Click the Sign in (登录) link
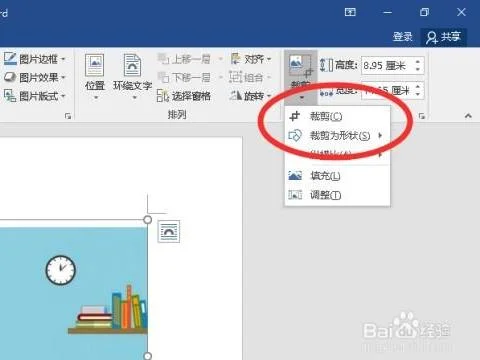The width and height of the screenshot is (480, 360). coord(403,36)
